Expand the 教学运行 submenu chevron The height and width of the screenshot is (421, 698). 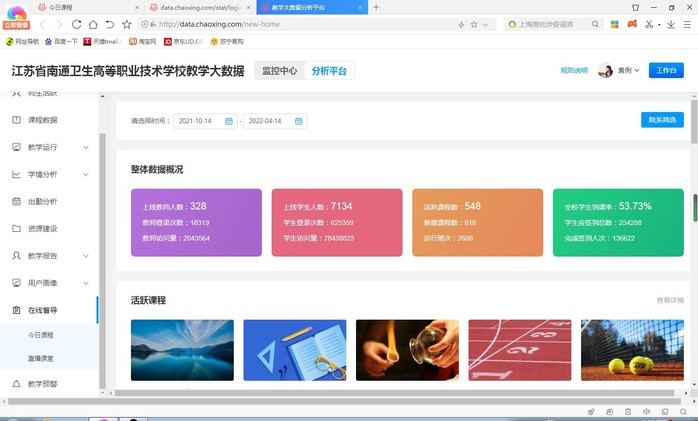click(x=86, y=147)
